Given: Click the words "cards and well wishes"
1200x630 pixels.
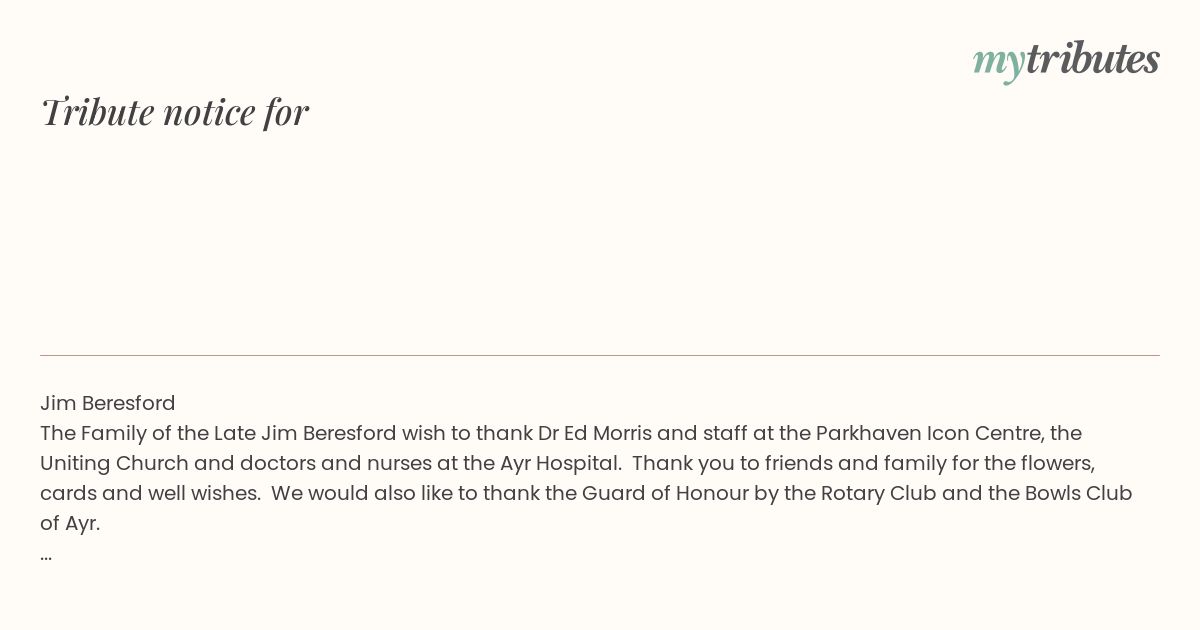Looking at the screenshot, I should pos(150,493).
